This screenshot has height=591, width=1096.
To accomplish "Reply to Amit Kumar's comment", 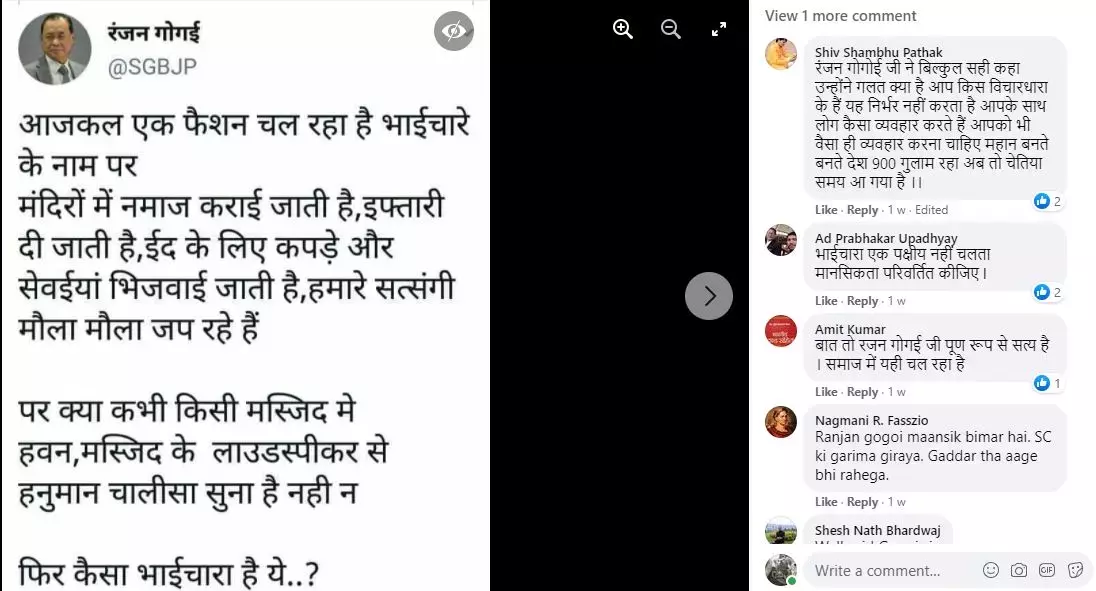I will click(x=862, y=392).
